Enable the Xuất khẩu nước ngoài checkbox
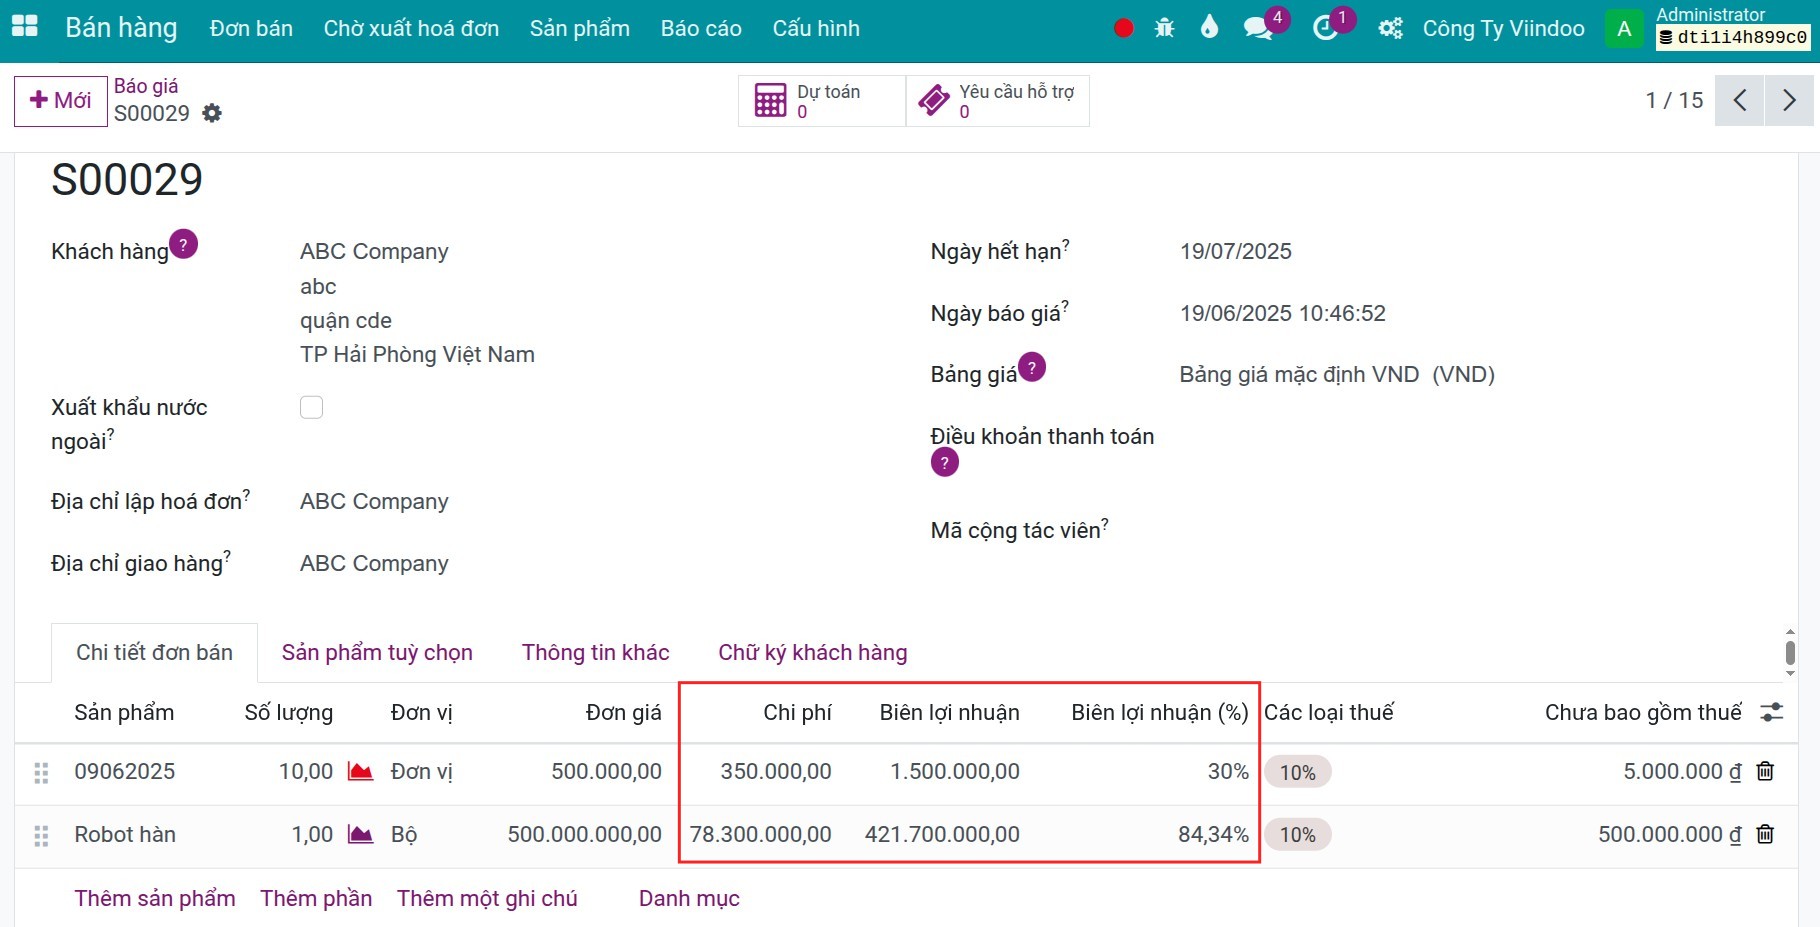Screen dimensions: 1820x927 [311, 407]
